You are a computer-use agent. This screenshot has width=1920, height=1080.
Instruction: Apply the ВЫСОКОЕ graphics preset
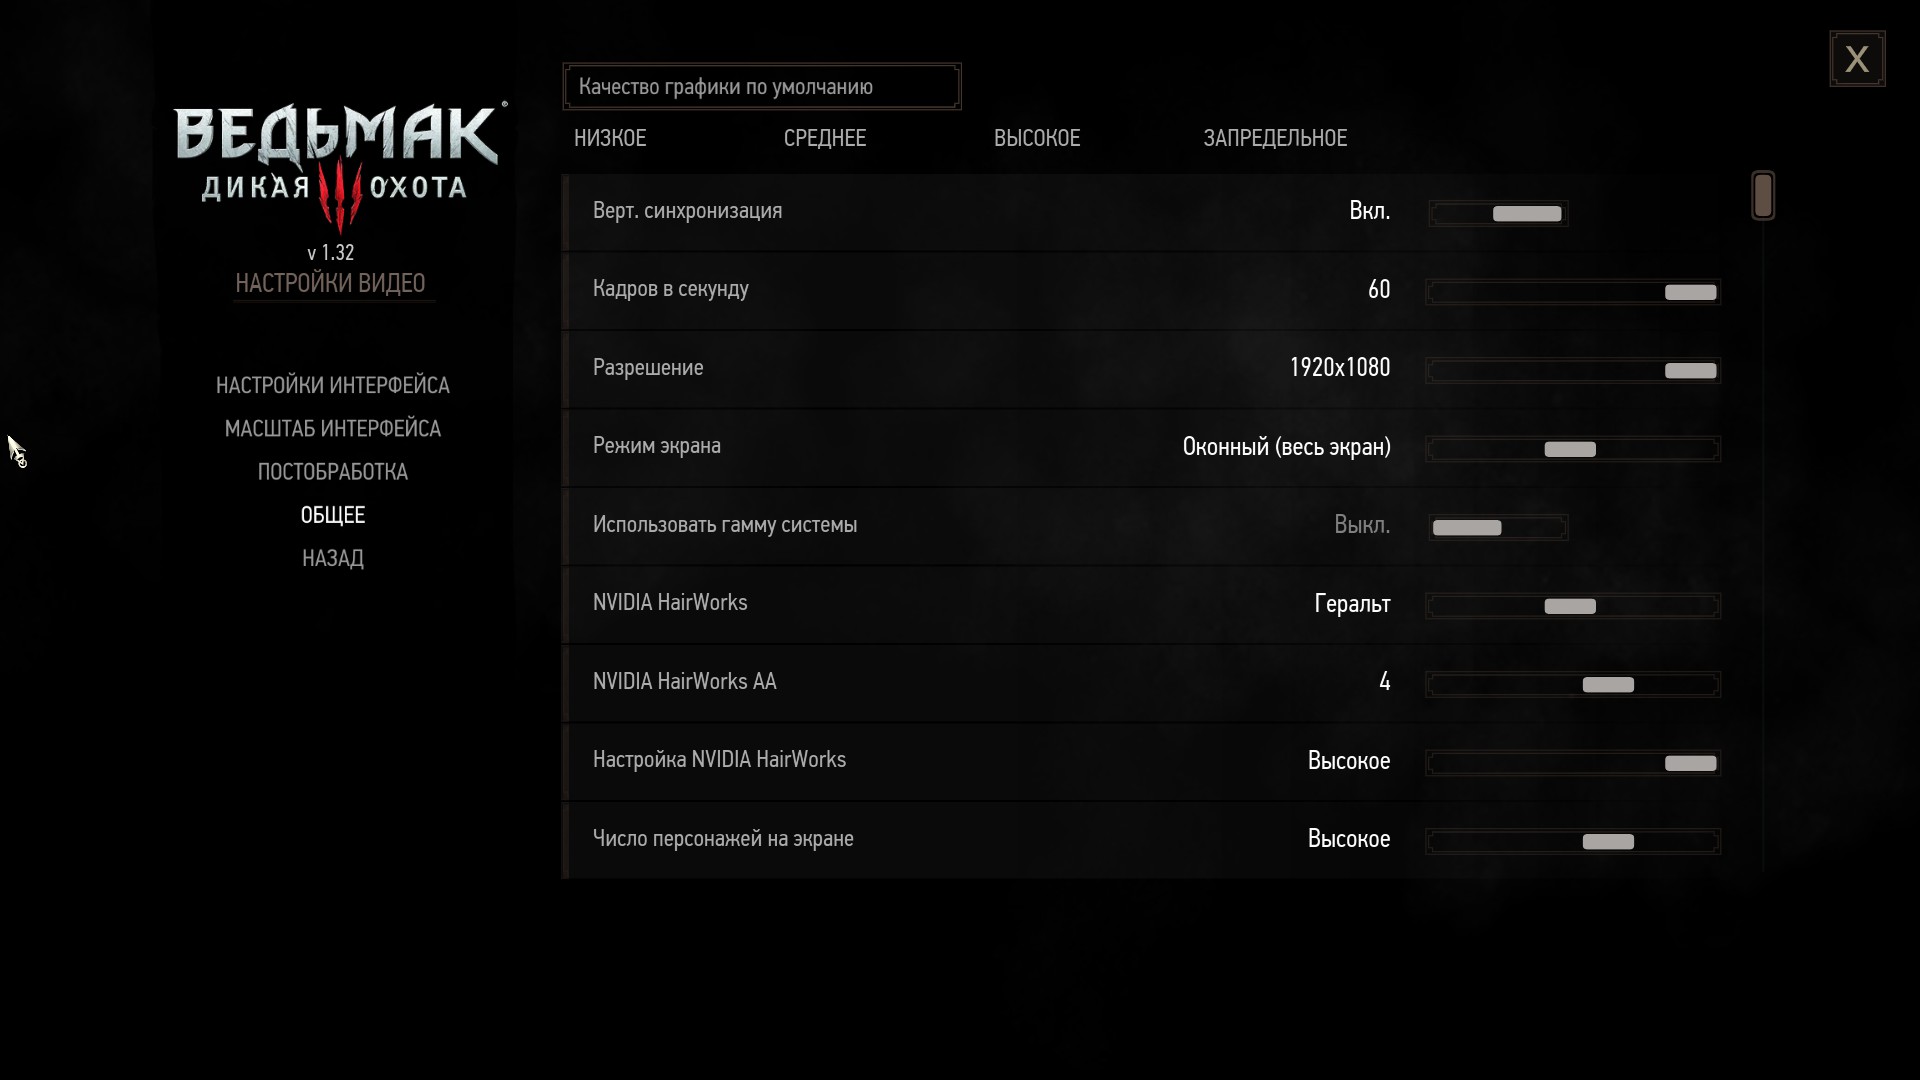[x=1037, y=138]
